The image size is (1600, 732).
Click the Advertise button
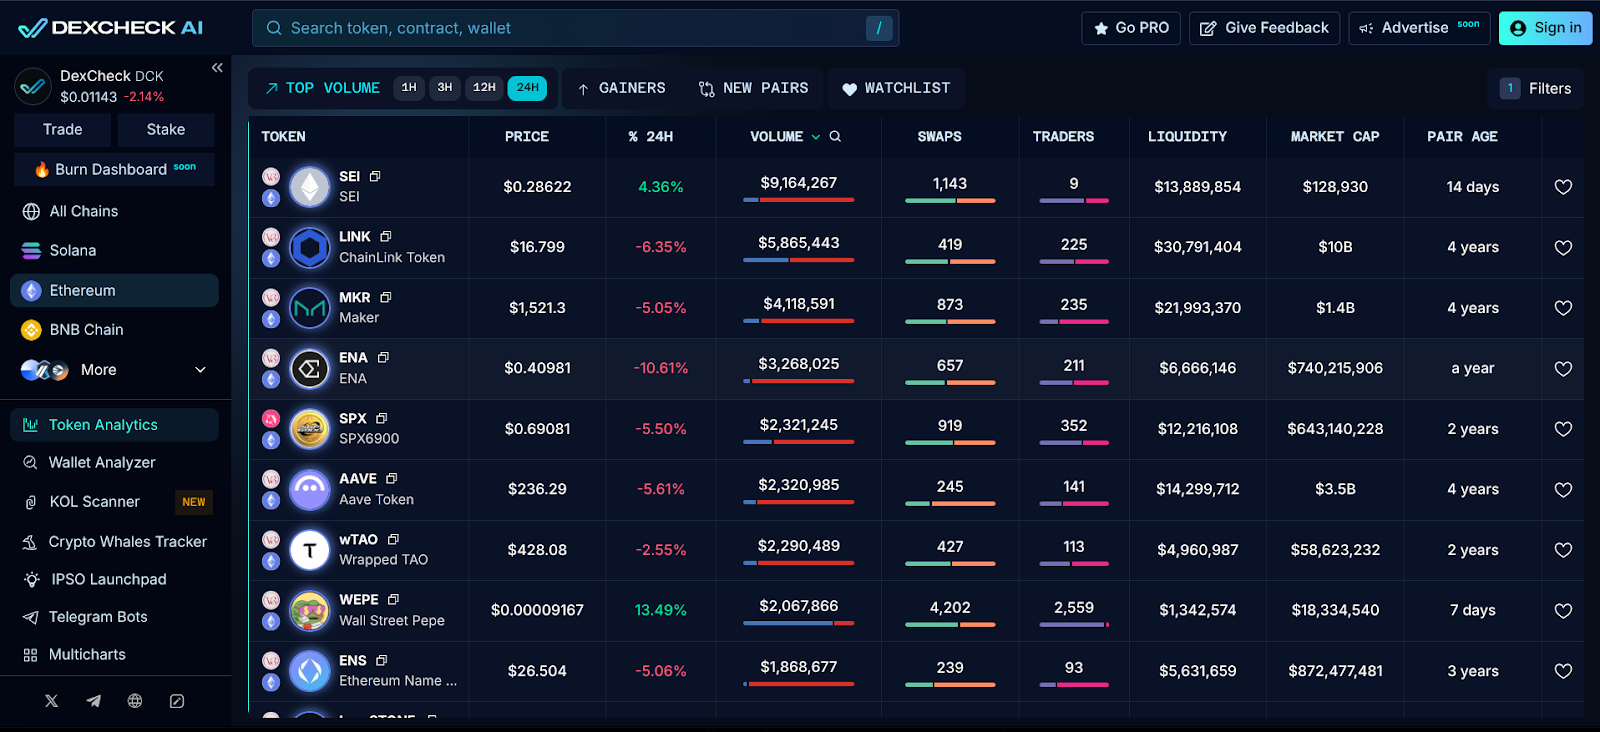[x=1419, y=28]
